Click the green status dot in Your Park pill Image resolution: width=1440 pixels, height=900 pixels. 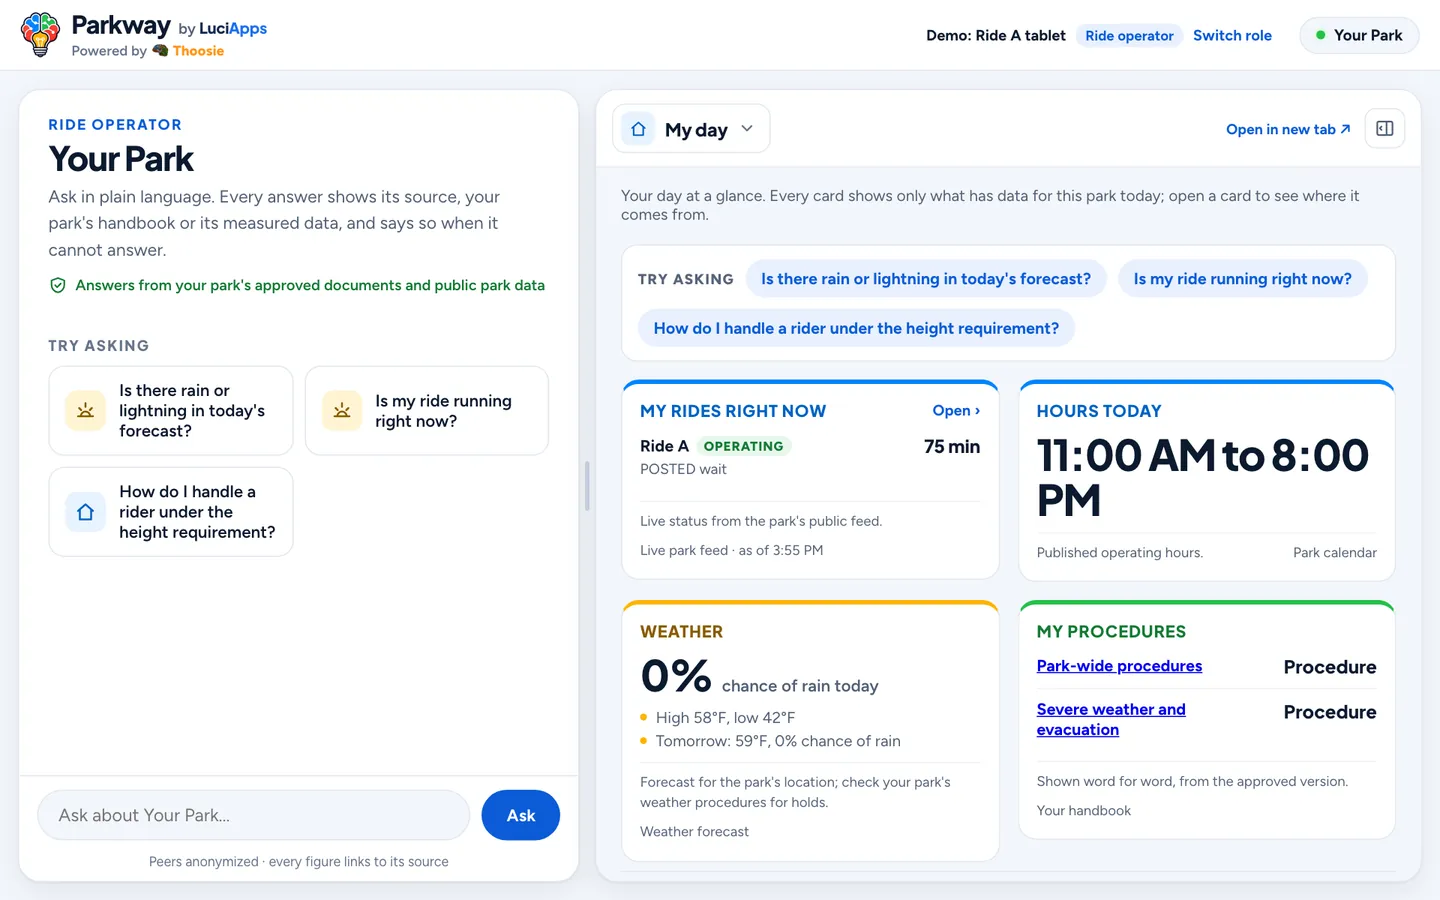point(1320,35)
